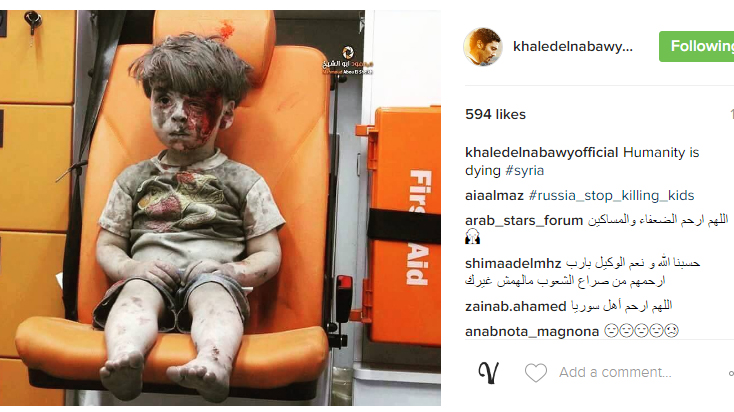This screenshot has height=412, width=734.
Task: Click the Add a comment field
Action: click(x=615, y=373)
